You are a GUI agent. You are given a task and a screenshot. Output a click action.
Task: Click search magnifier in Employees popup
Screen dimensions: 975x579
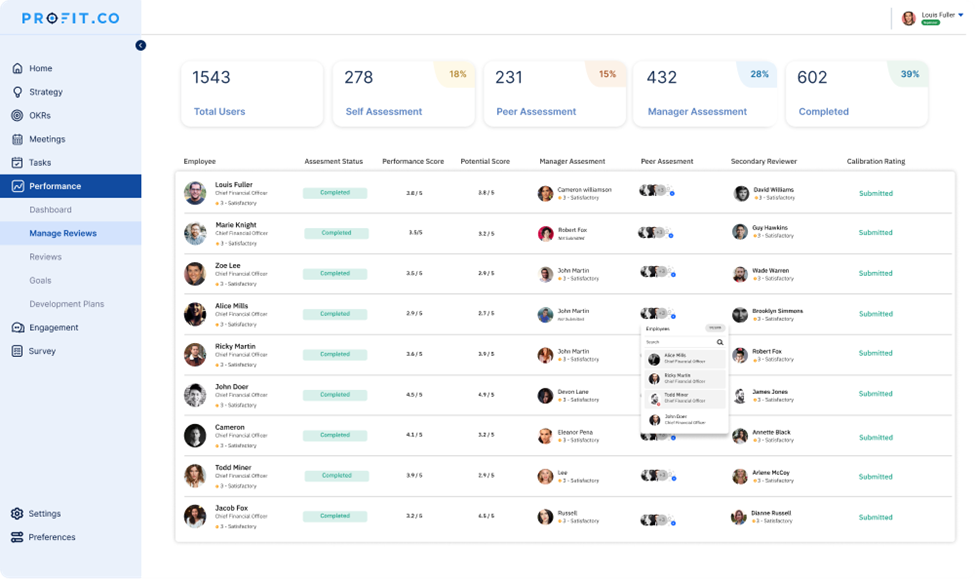click(x=719, y=342)
